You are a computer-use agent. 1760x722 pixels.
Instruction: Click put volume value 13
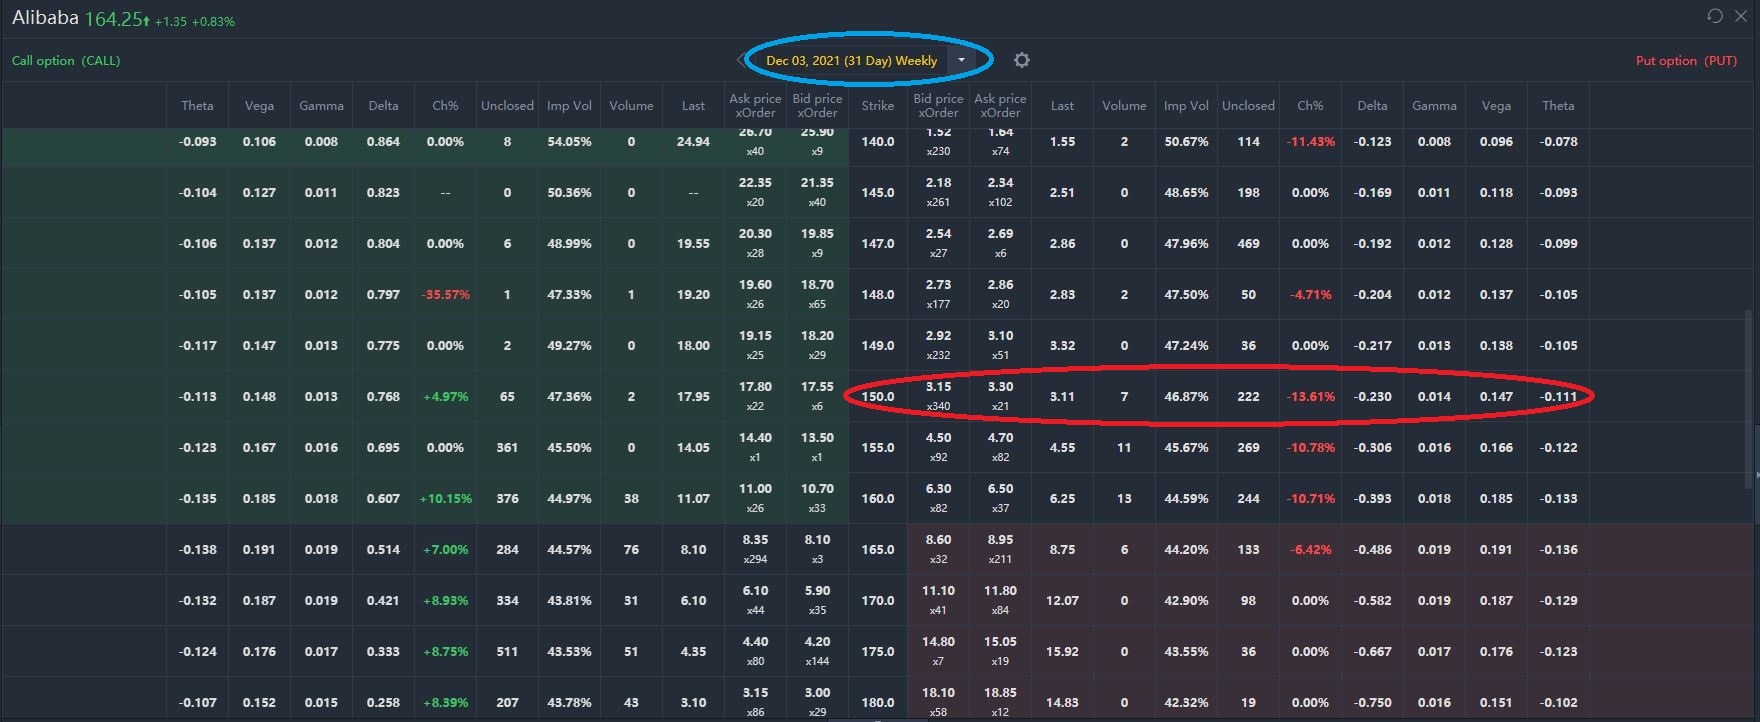pyautogui.click(x=1124, y=499)
